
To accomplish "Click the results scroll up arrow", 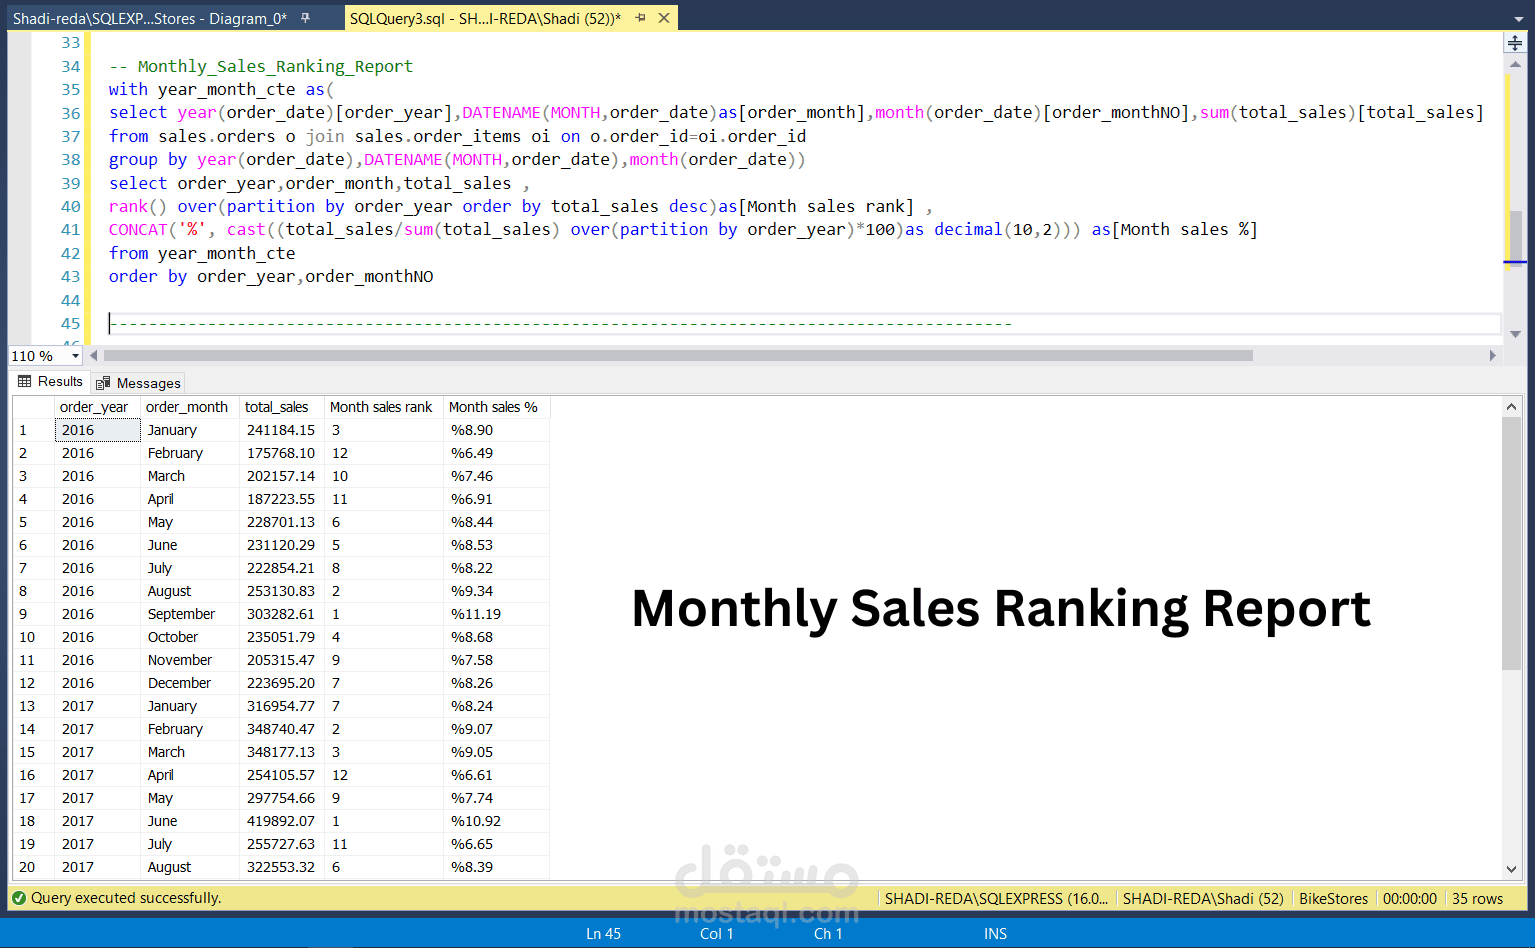I will click(x=1511, y=406).
